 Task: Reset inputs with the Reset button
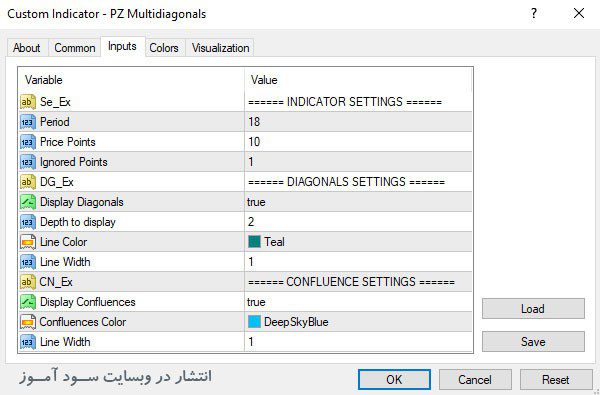[x=556, y=379]
